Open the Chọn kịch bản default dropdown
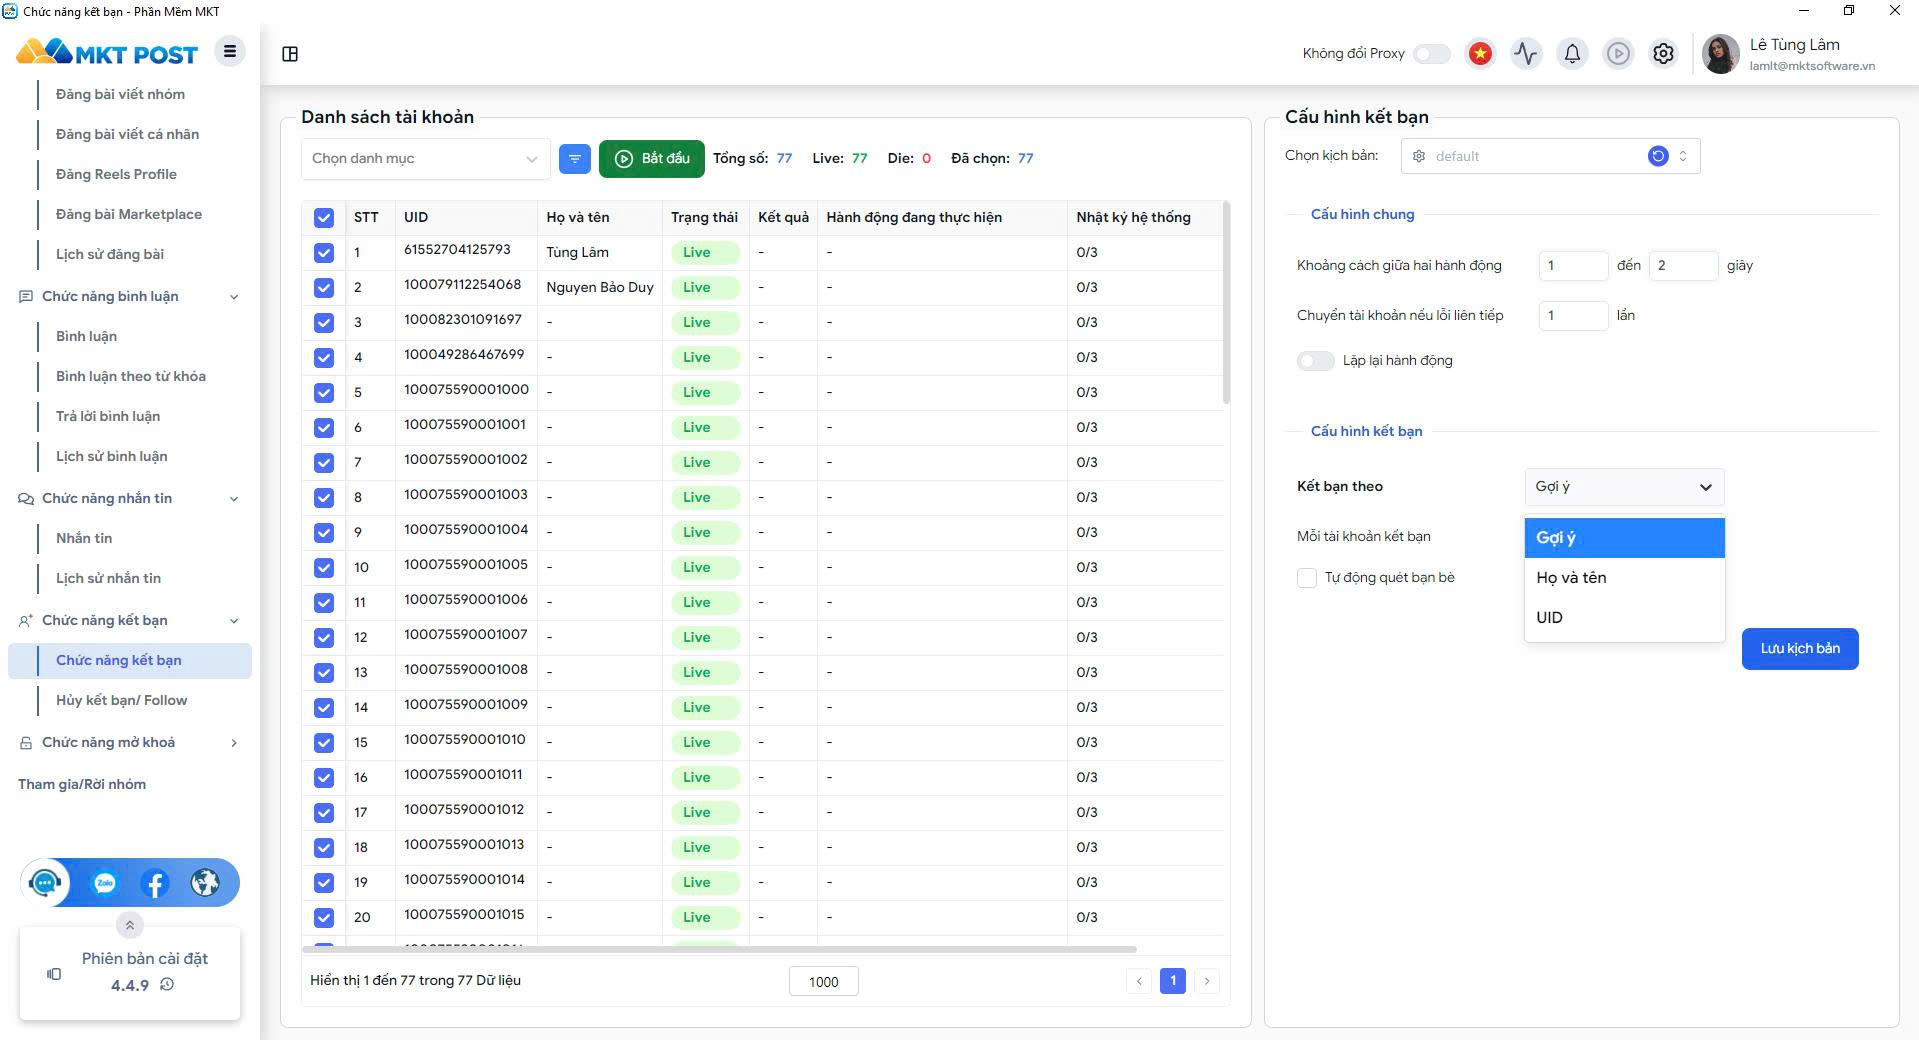Image resolution: width=1919 pixels, height=1040 pixels. [x=1551, y=156]
